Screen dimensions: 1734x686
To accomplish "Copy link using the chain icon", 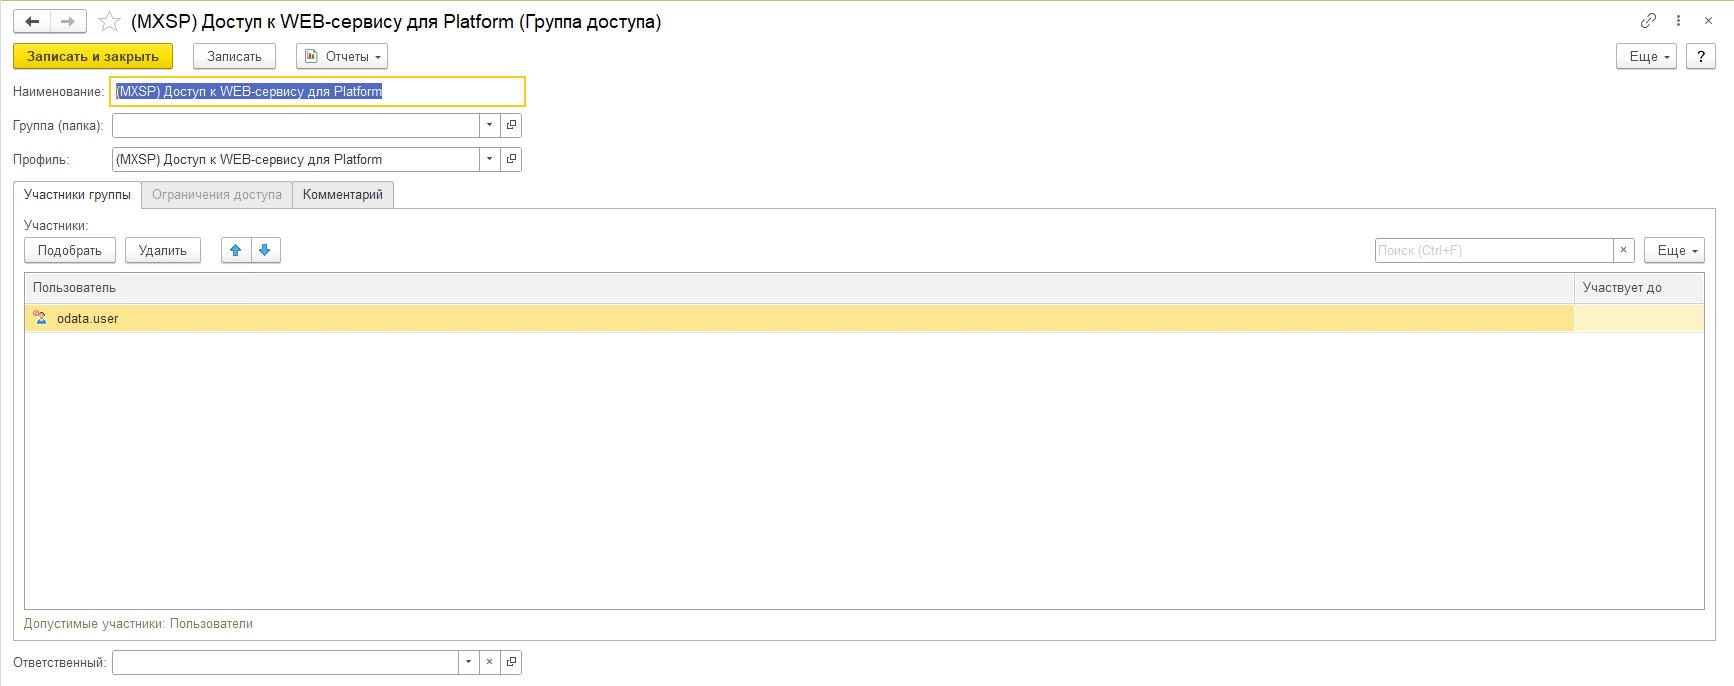I will [1648, 20].
